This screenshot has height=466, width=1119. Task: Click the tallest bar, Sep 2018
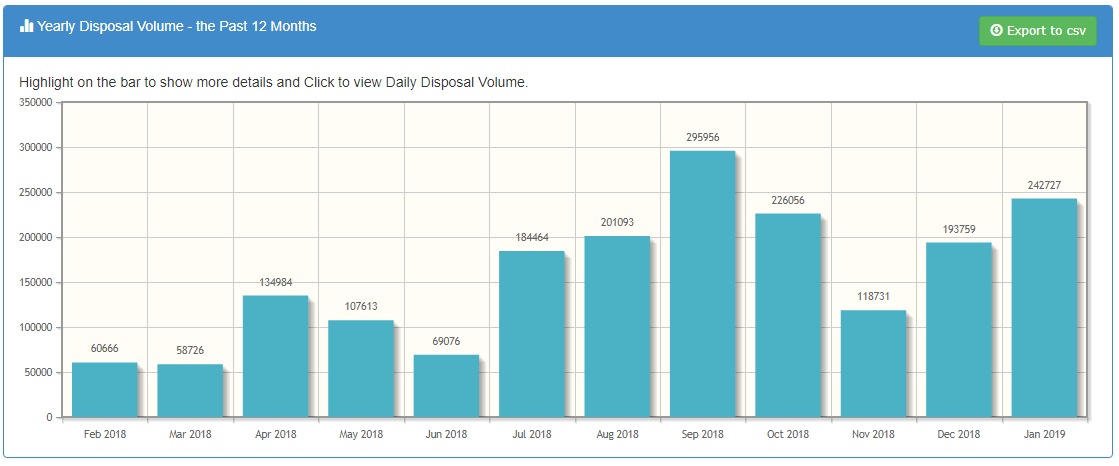click(x=703, y=283)
